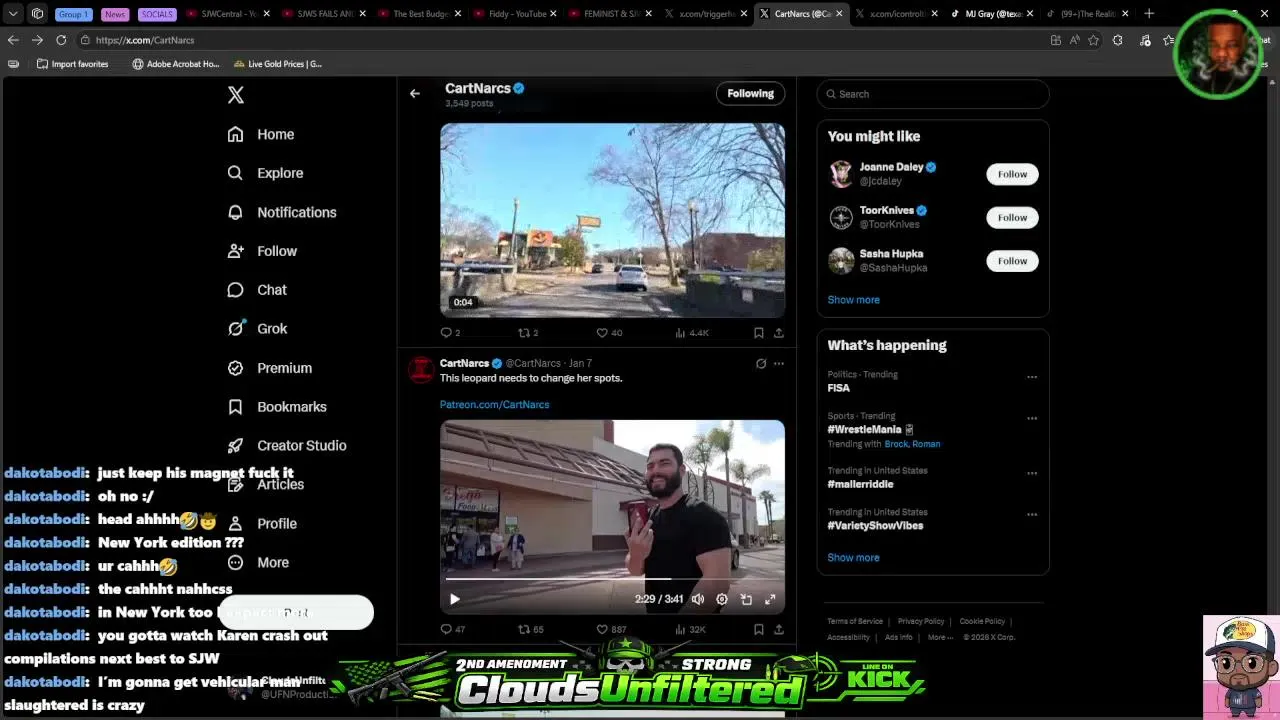The image size is (1280, 720).
Task: Click the Creator Studio rocket icon
Action: point(235,446)
